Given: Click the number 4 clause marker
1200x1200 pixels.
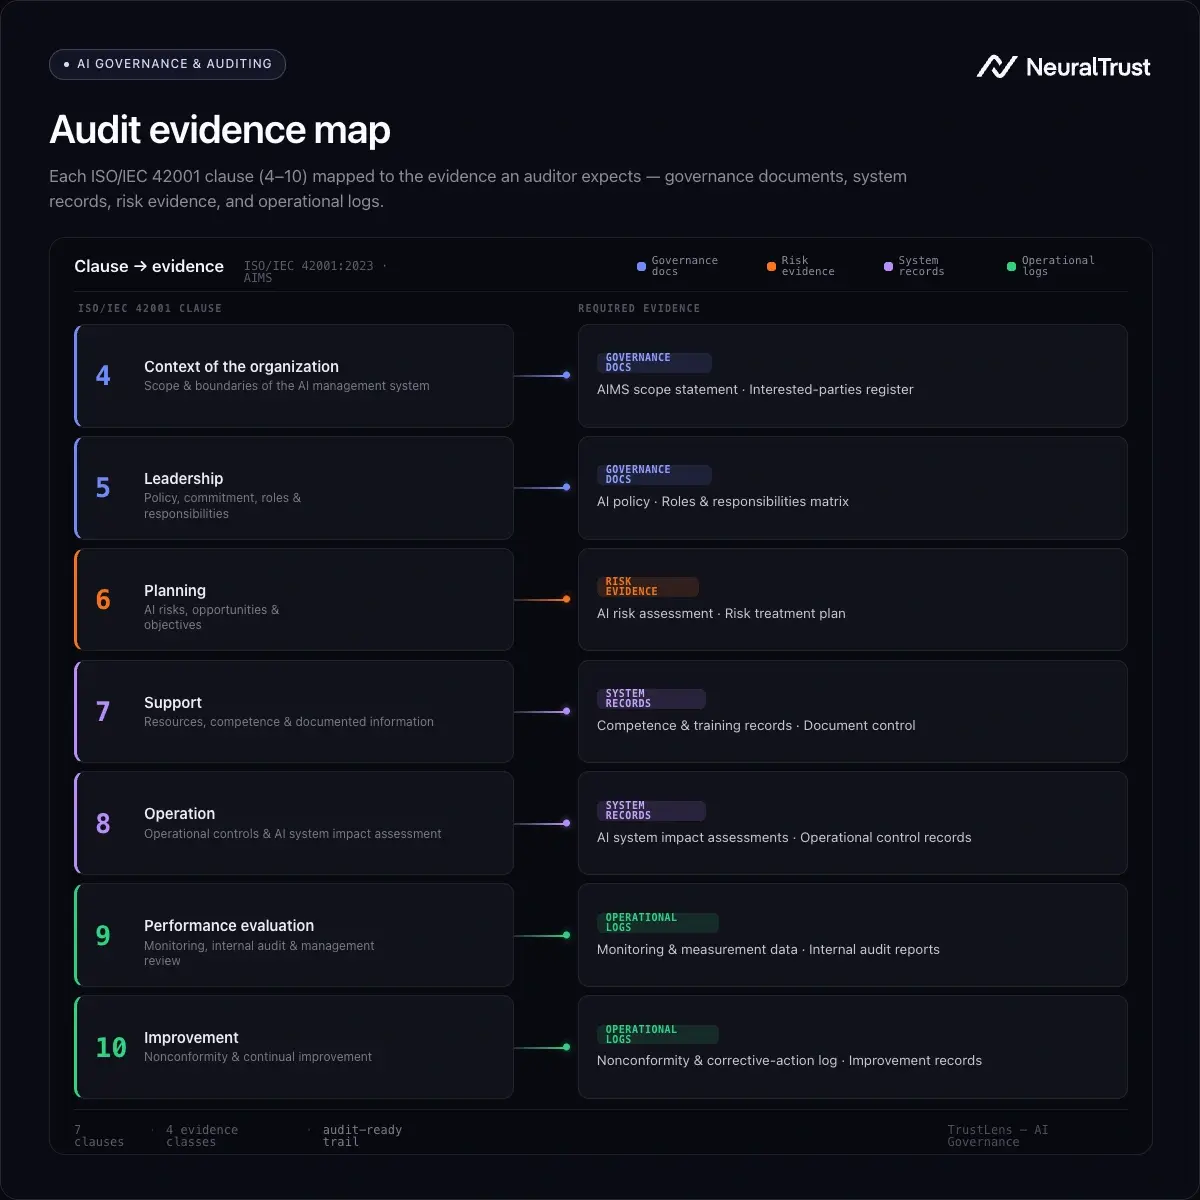Looking at the screenshot, I should (x=103, y=376).
